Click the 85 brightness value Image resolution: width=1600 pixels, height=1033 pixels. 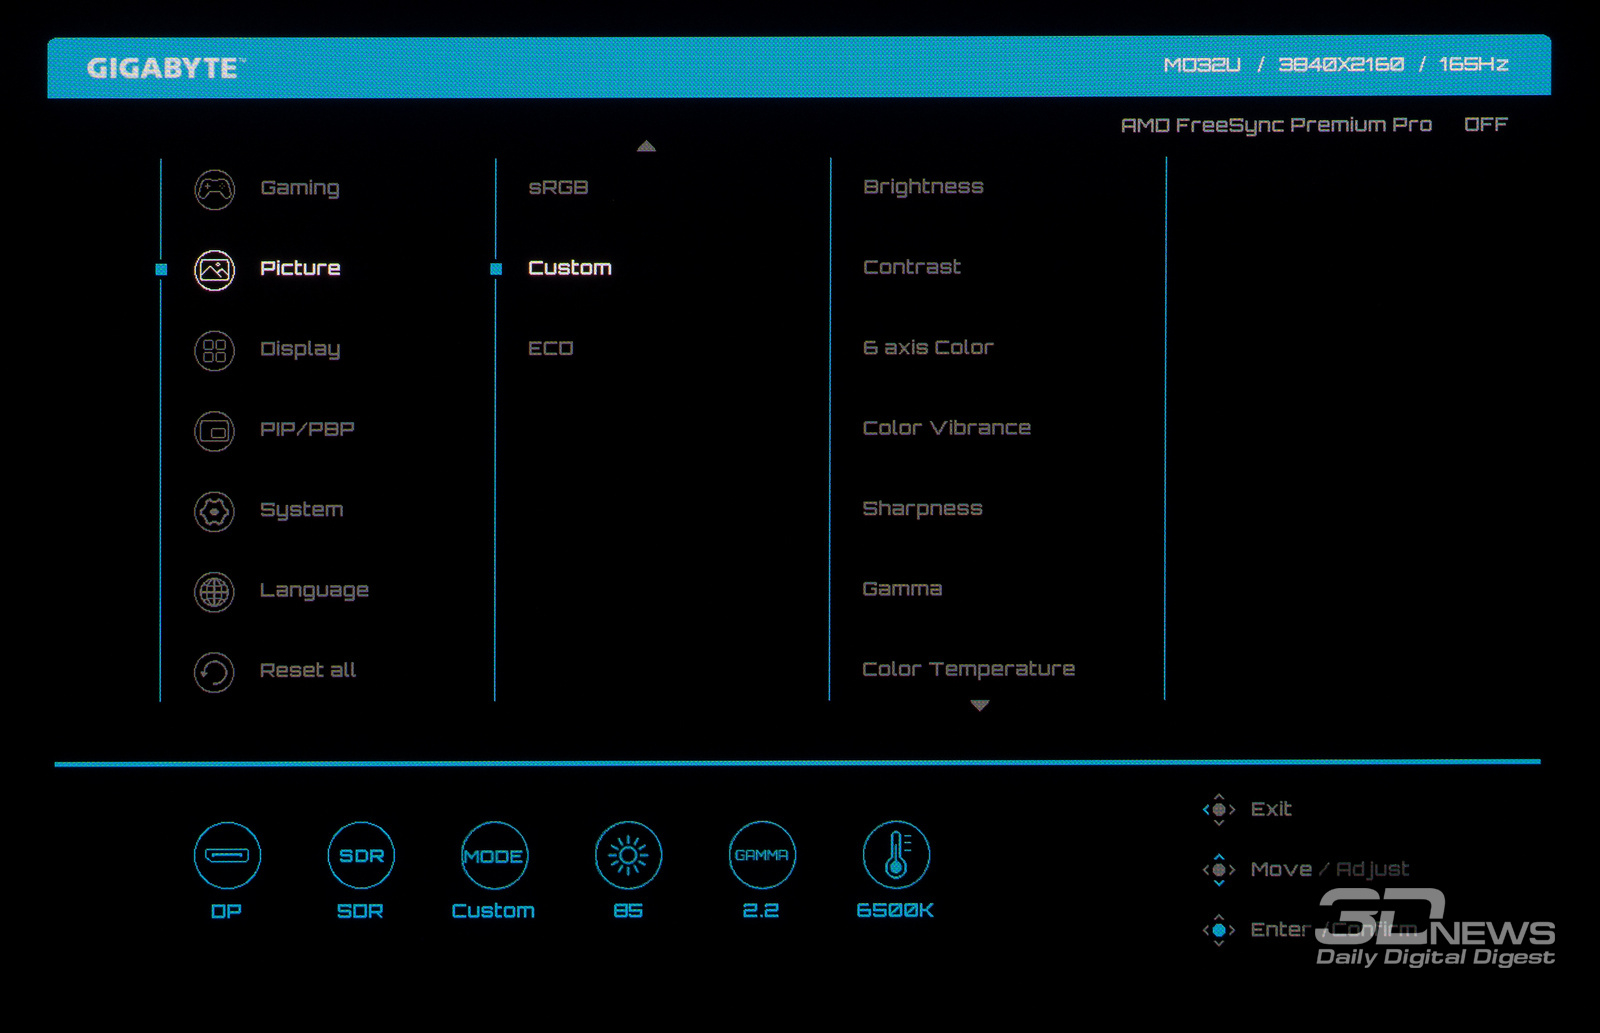coord(628,911)
